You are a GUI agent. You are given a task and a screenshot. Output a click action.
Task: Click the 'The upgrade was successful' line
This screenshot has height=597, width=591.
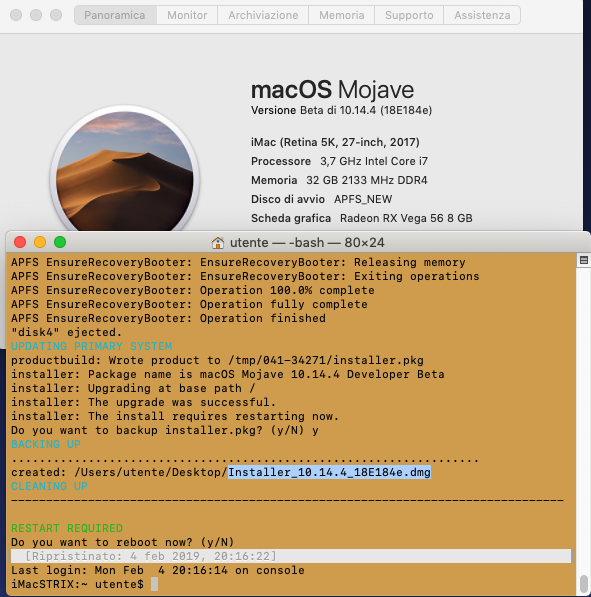(143, 402)
